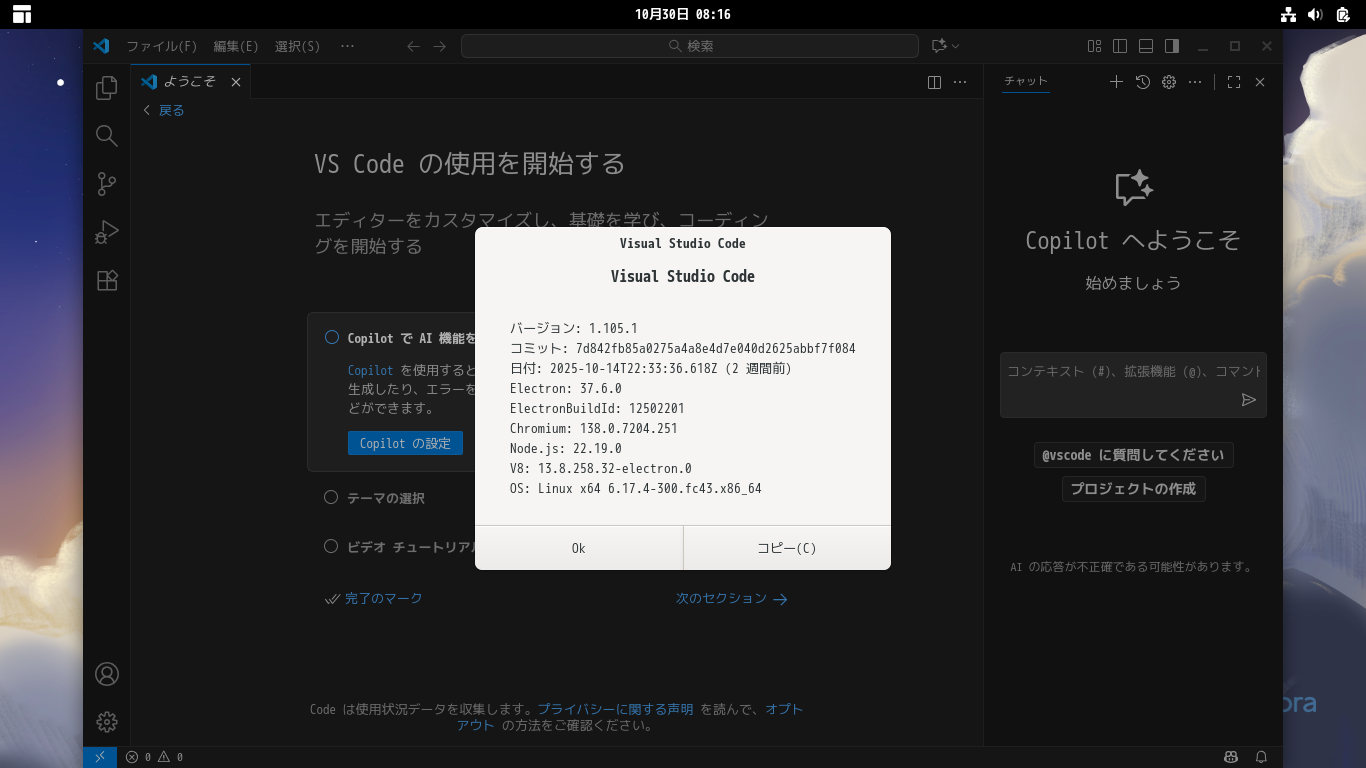
Task: Open the 選択(S) menu
Action: click(298, 46)
